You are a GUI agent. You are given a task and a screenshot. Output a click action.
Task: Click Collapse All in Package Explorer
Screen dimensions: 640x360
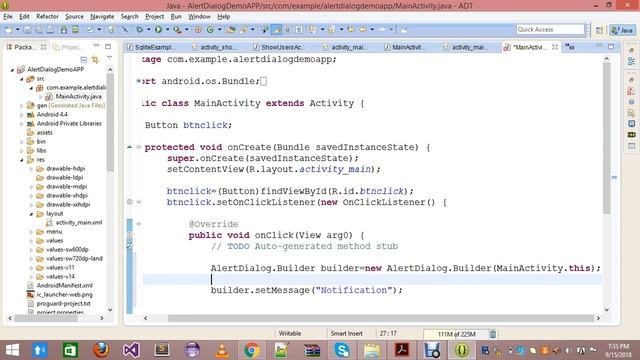(84, 60)
